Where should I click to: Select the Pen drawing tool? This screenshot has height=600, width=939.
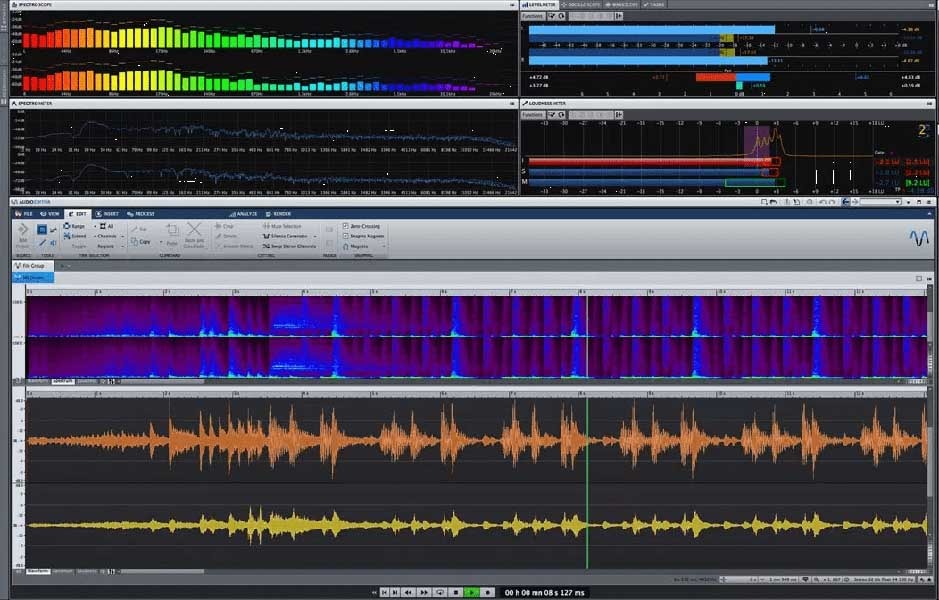pos(42,243)
